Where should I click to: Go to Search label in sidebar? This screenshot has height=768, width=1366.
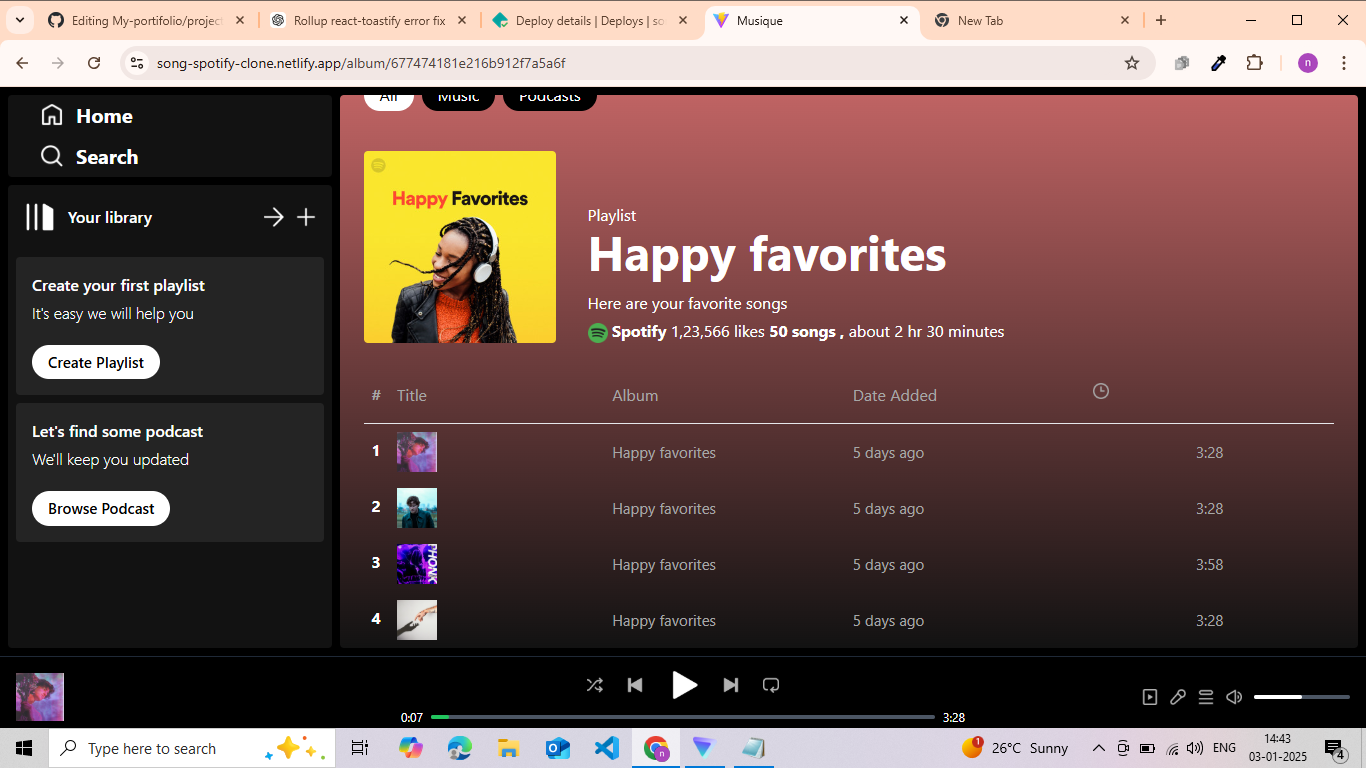click(107, 157)
